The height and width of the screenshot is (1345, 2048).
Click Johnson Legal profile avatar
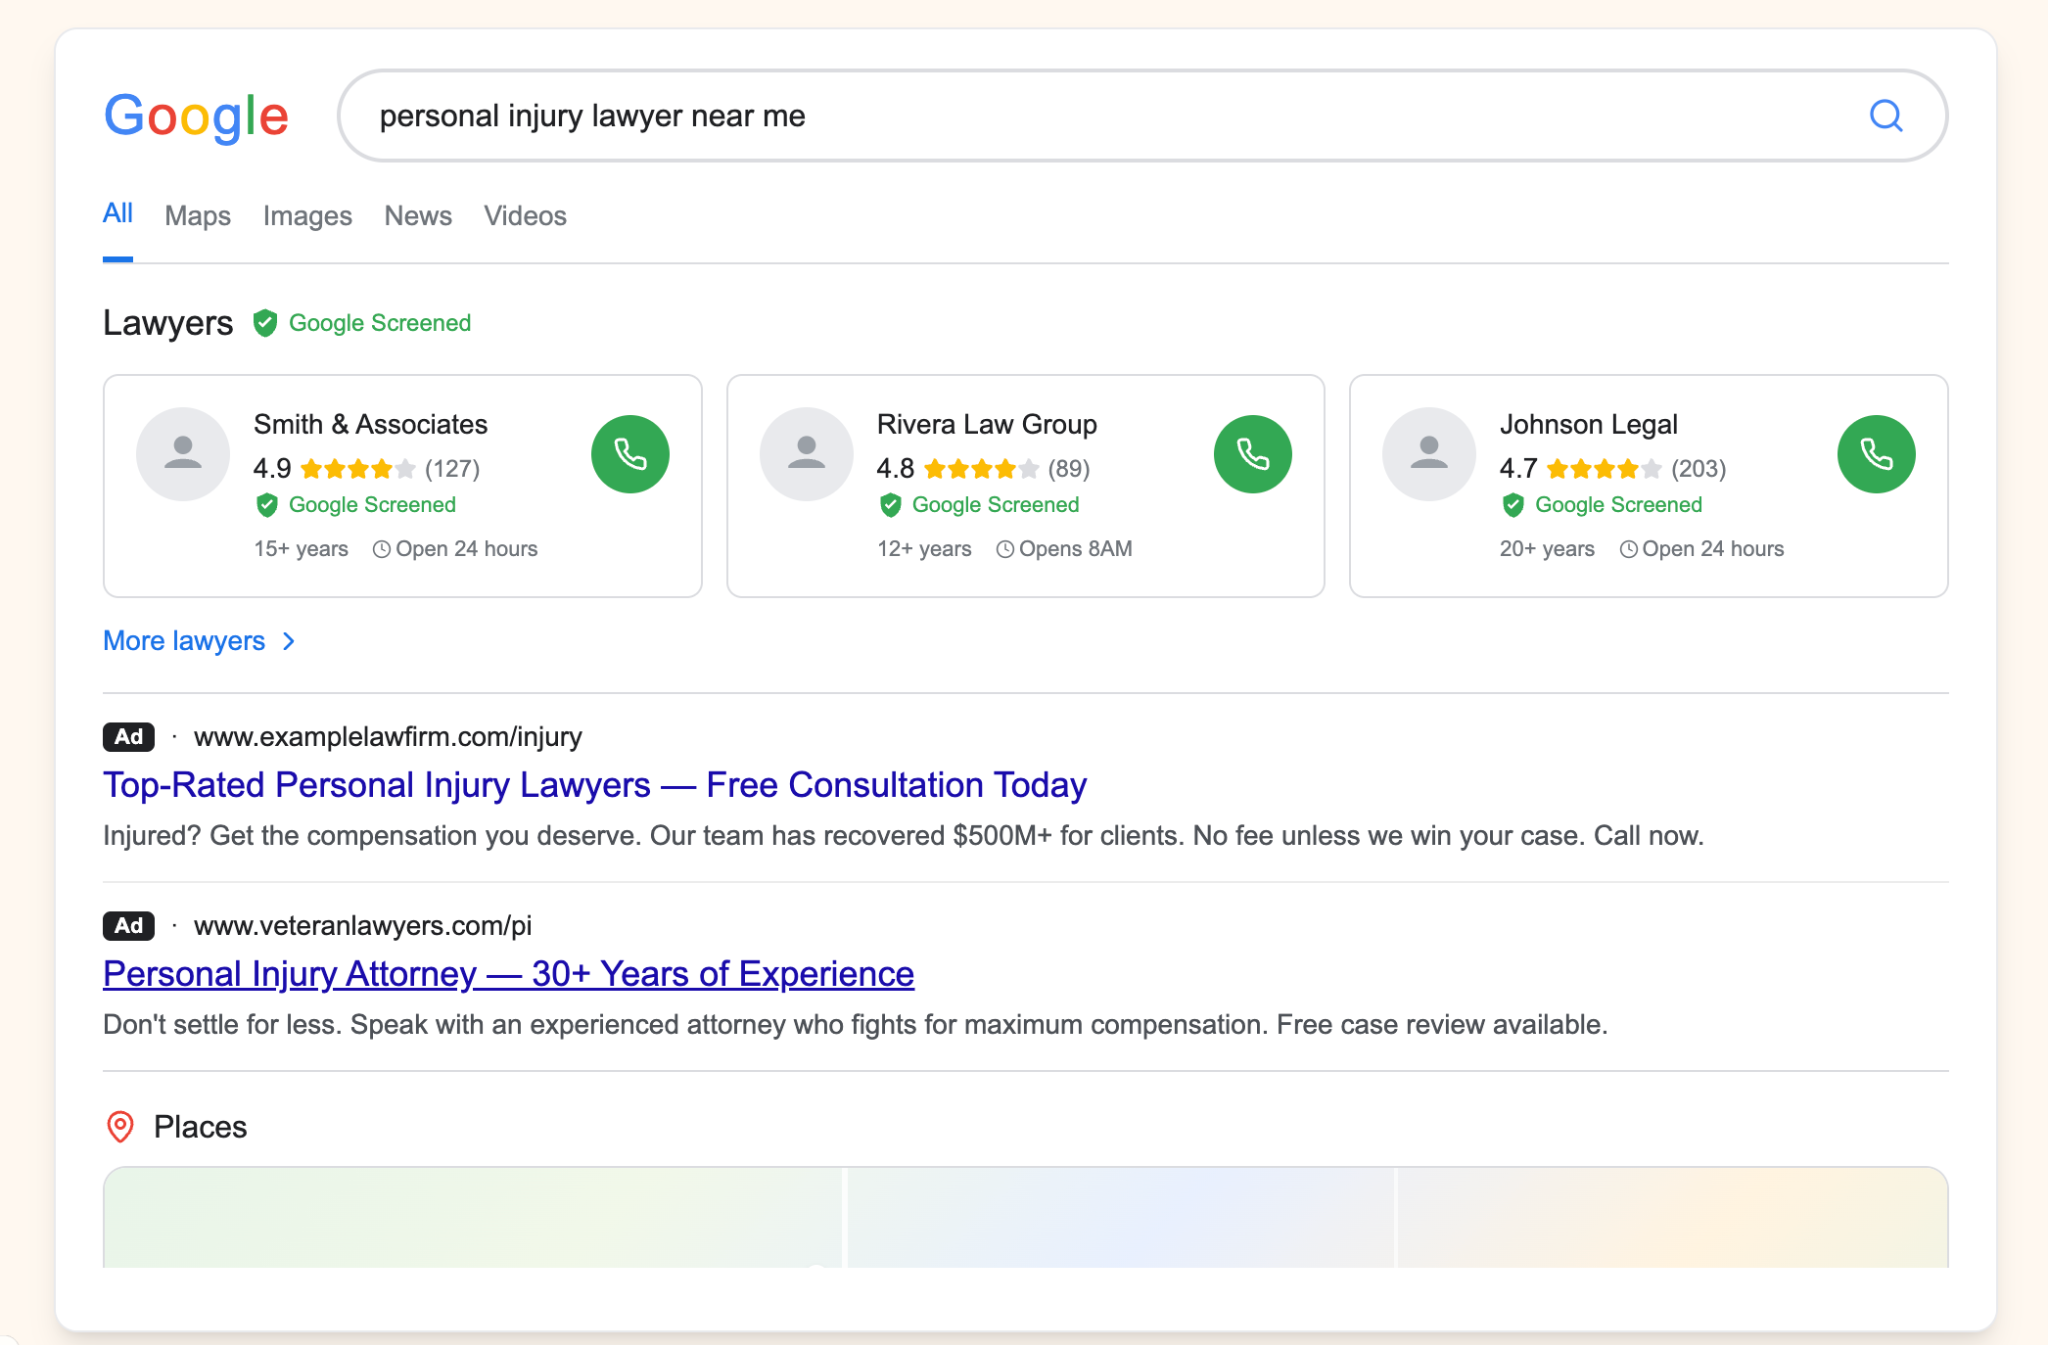click(x=1429, y=454)
